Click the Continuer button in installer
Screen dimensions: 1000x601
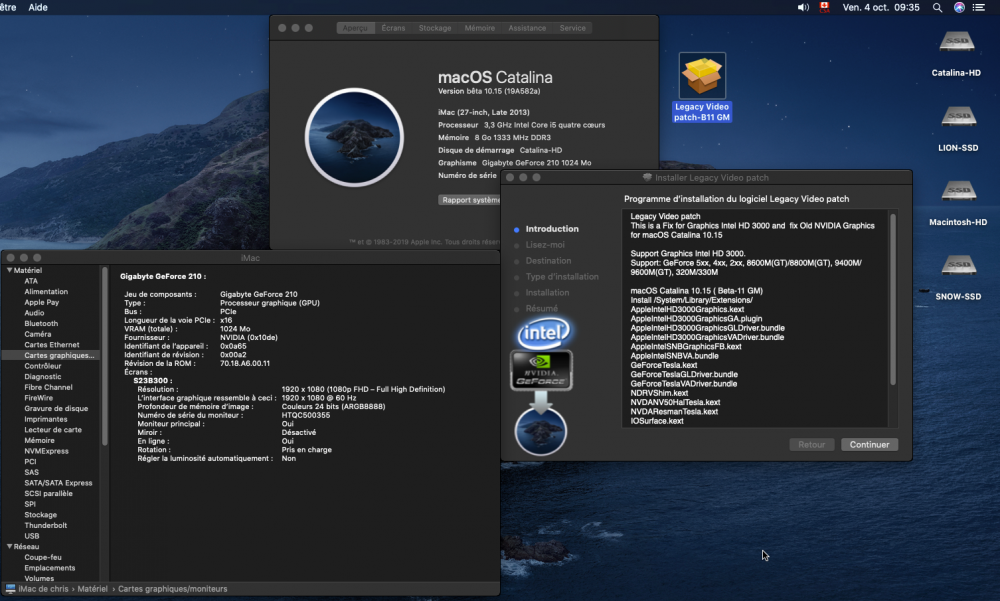coord(869,445)
